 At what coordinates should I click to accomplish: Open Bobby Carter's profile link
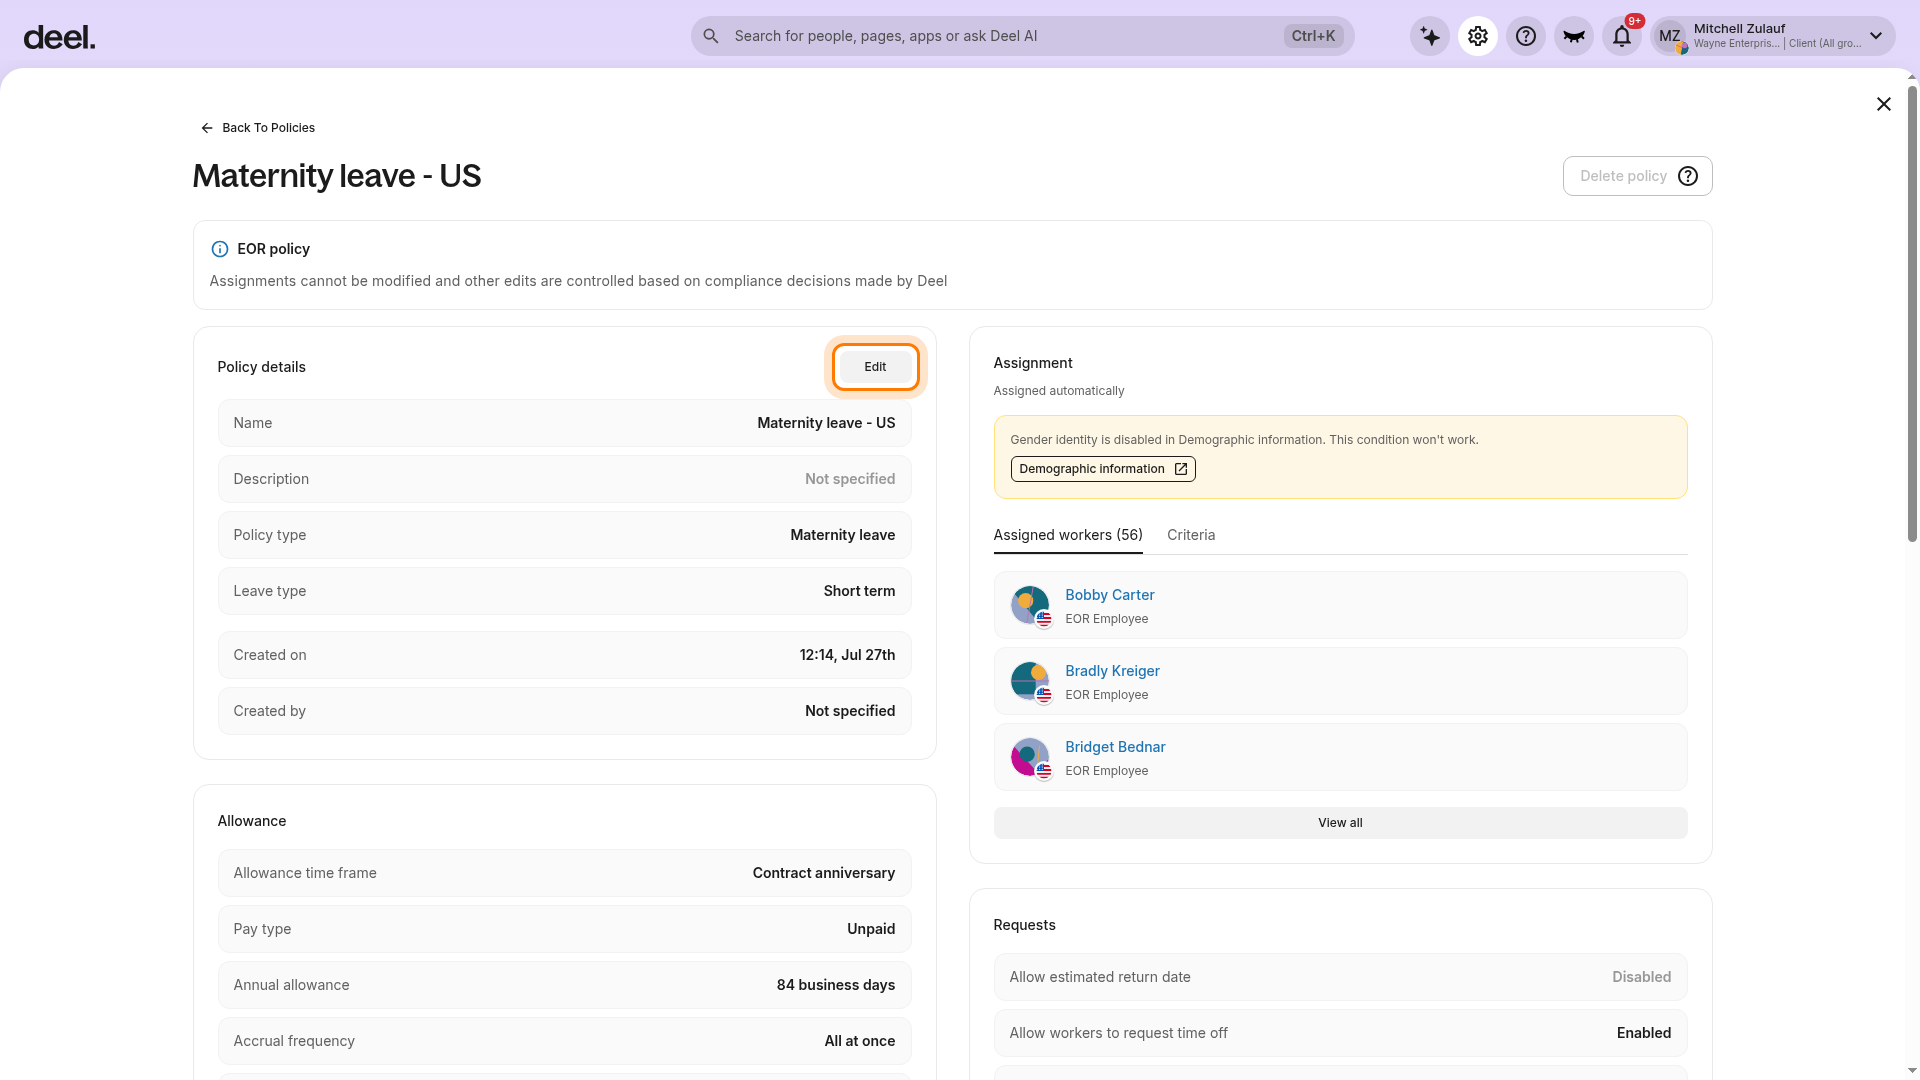pyautogui.click(x=1109, y=595)
